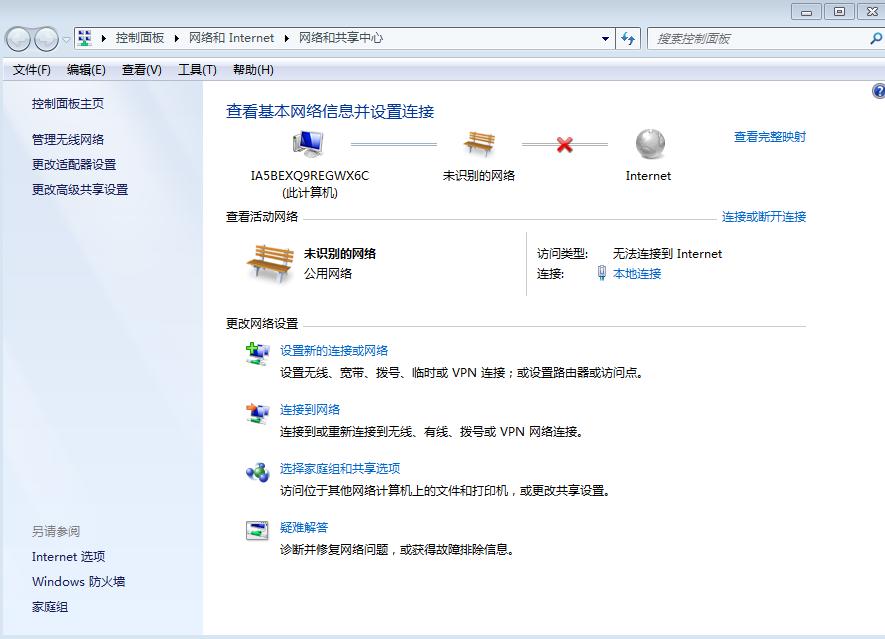Open the 查看 menu
The height and width of the screenshot is (639, 885).
click(141, 69)
